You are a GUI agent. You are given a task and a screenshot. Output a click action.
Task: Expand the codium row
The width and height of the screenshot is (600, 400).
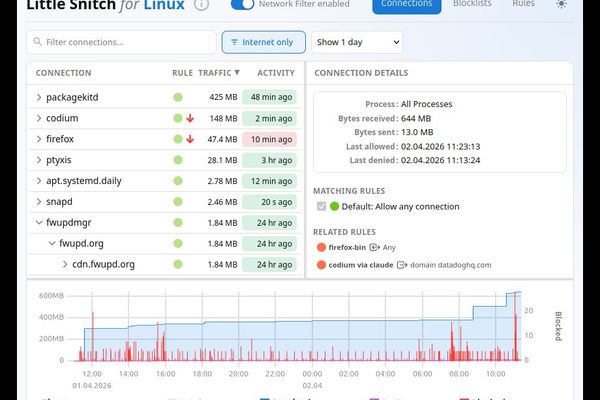click(39, 118)
